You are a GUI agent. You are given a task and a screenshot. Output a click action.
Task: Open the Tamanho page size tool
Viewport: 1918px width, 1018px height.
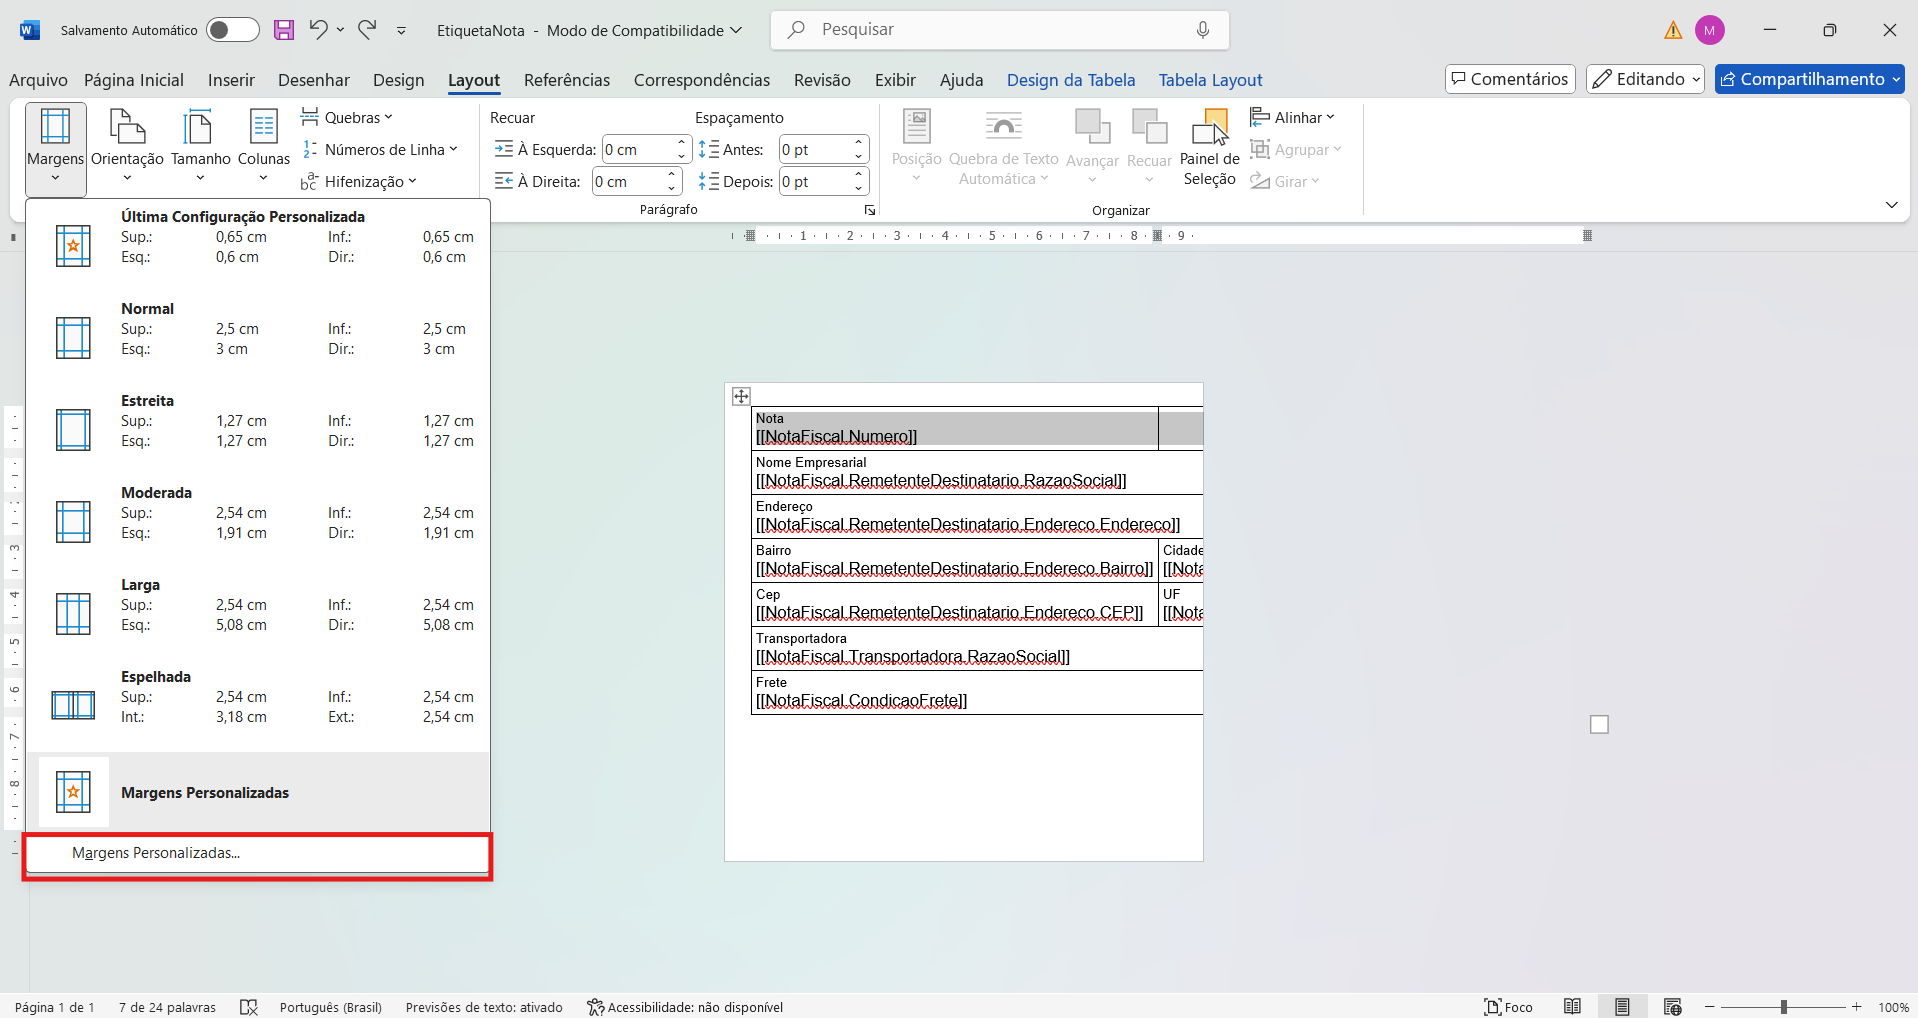point(200,146)
